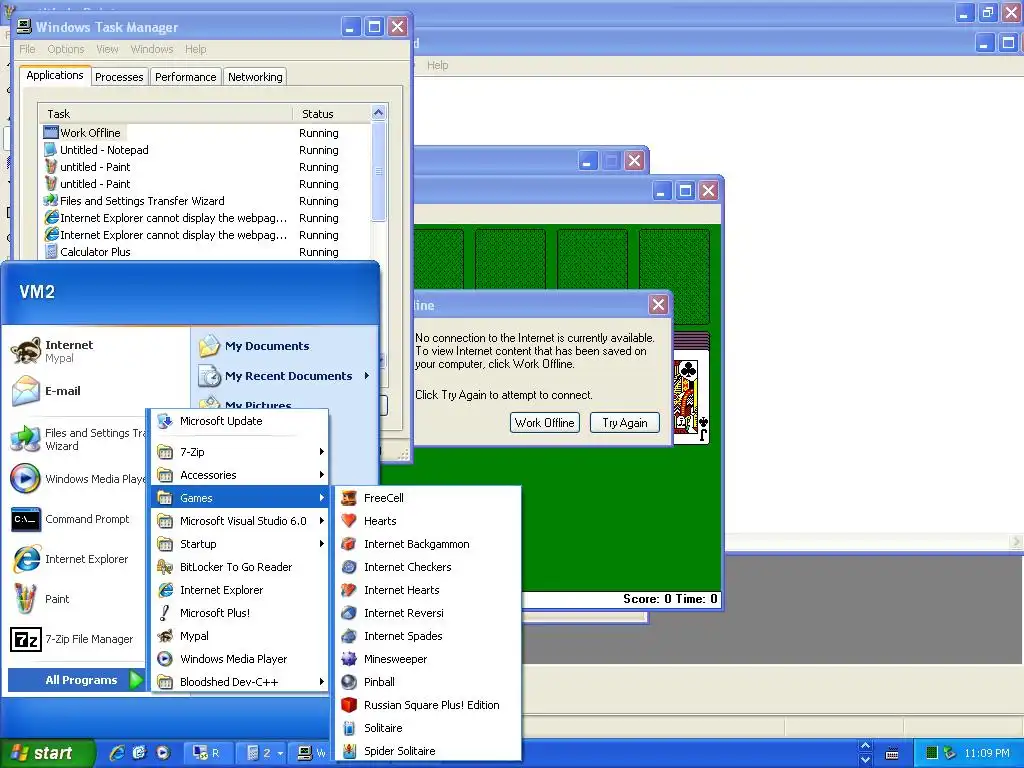Viewport: 1024px width, 768px height.
Task: Click All Programs in Start menu
Action: [x=76, y=680]
